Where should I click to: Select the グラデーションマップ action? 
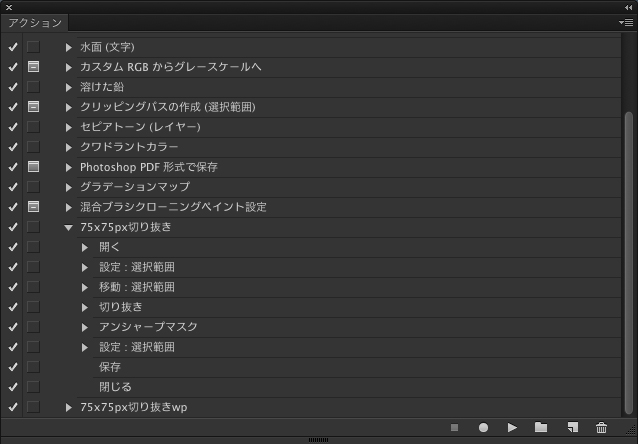(134, 187)
